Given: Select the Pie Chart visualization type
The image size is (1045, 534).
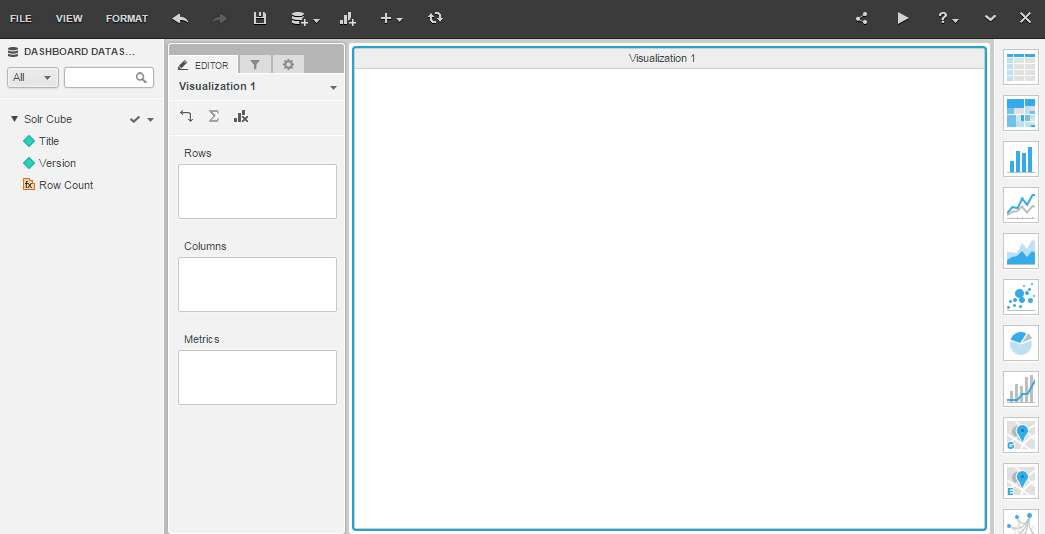Looking at the screenshot, I should click(1021, 343).
